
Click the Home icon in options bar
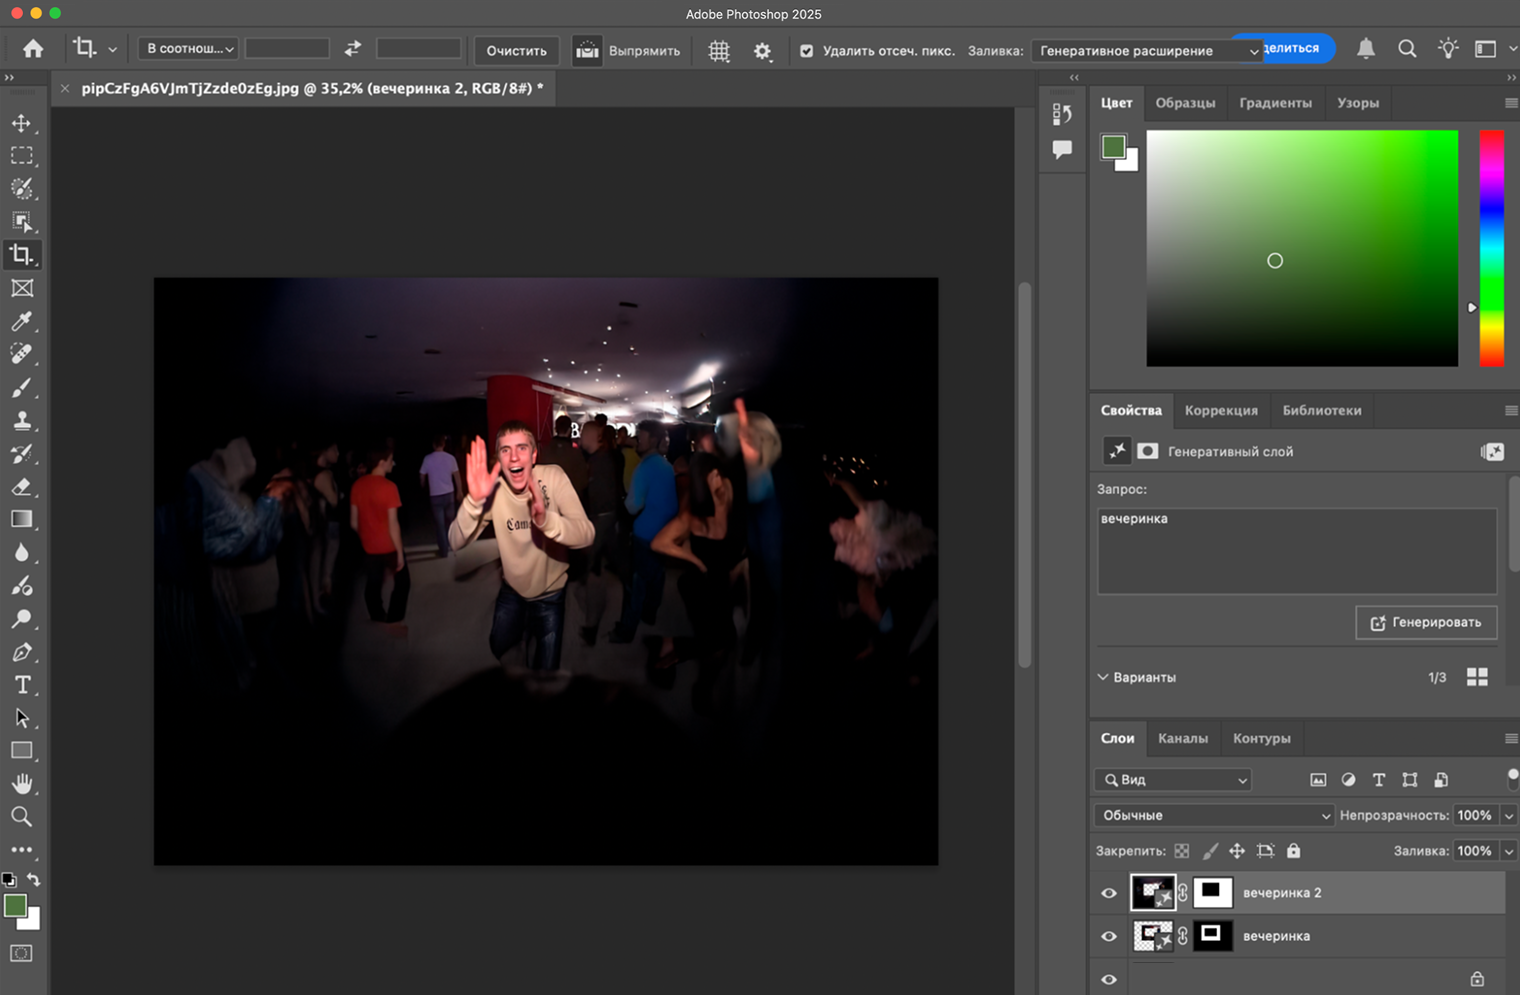coord(33,49)
